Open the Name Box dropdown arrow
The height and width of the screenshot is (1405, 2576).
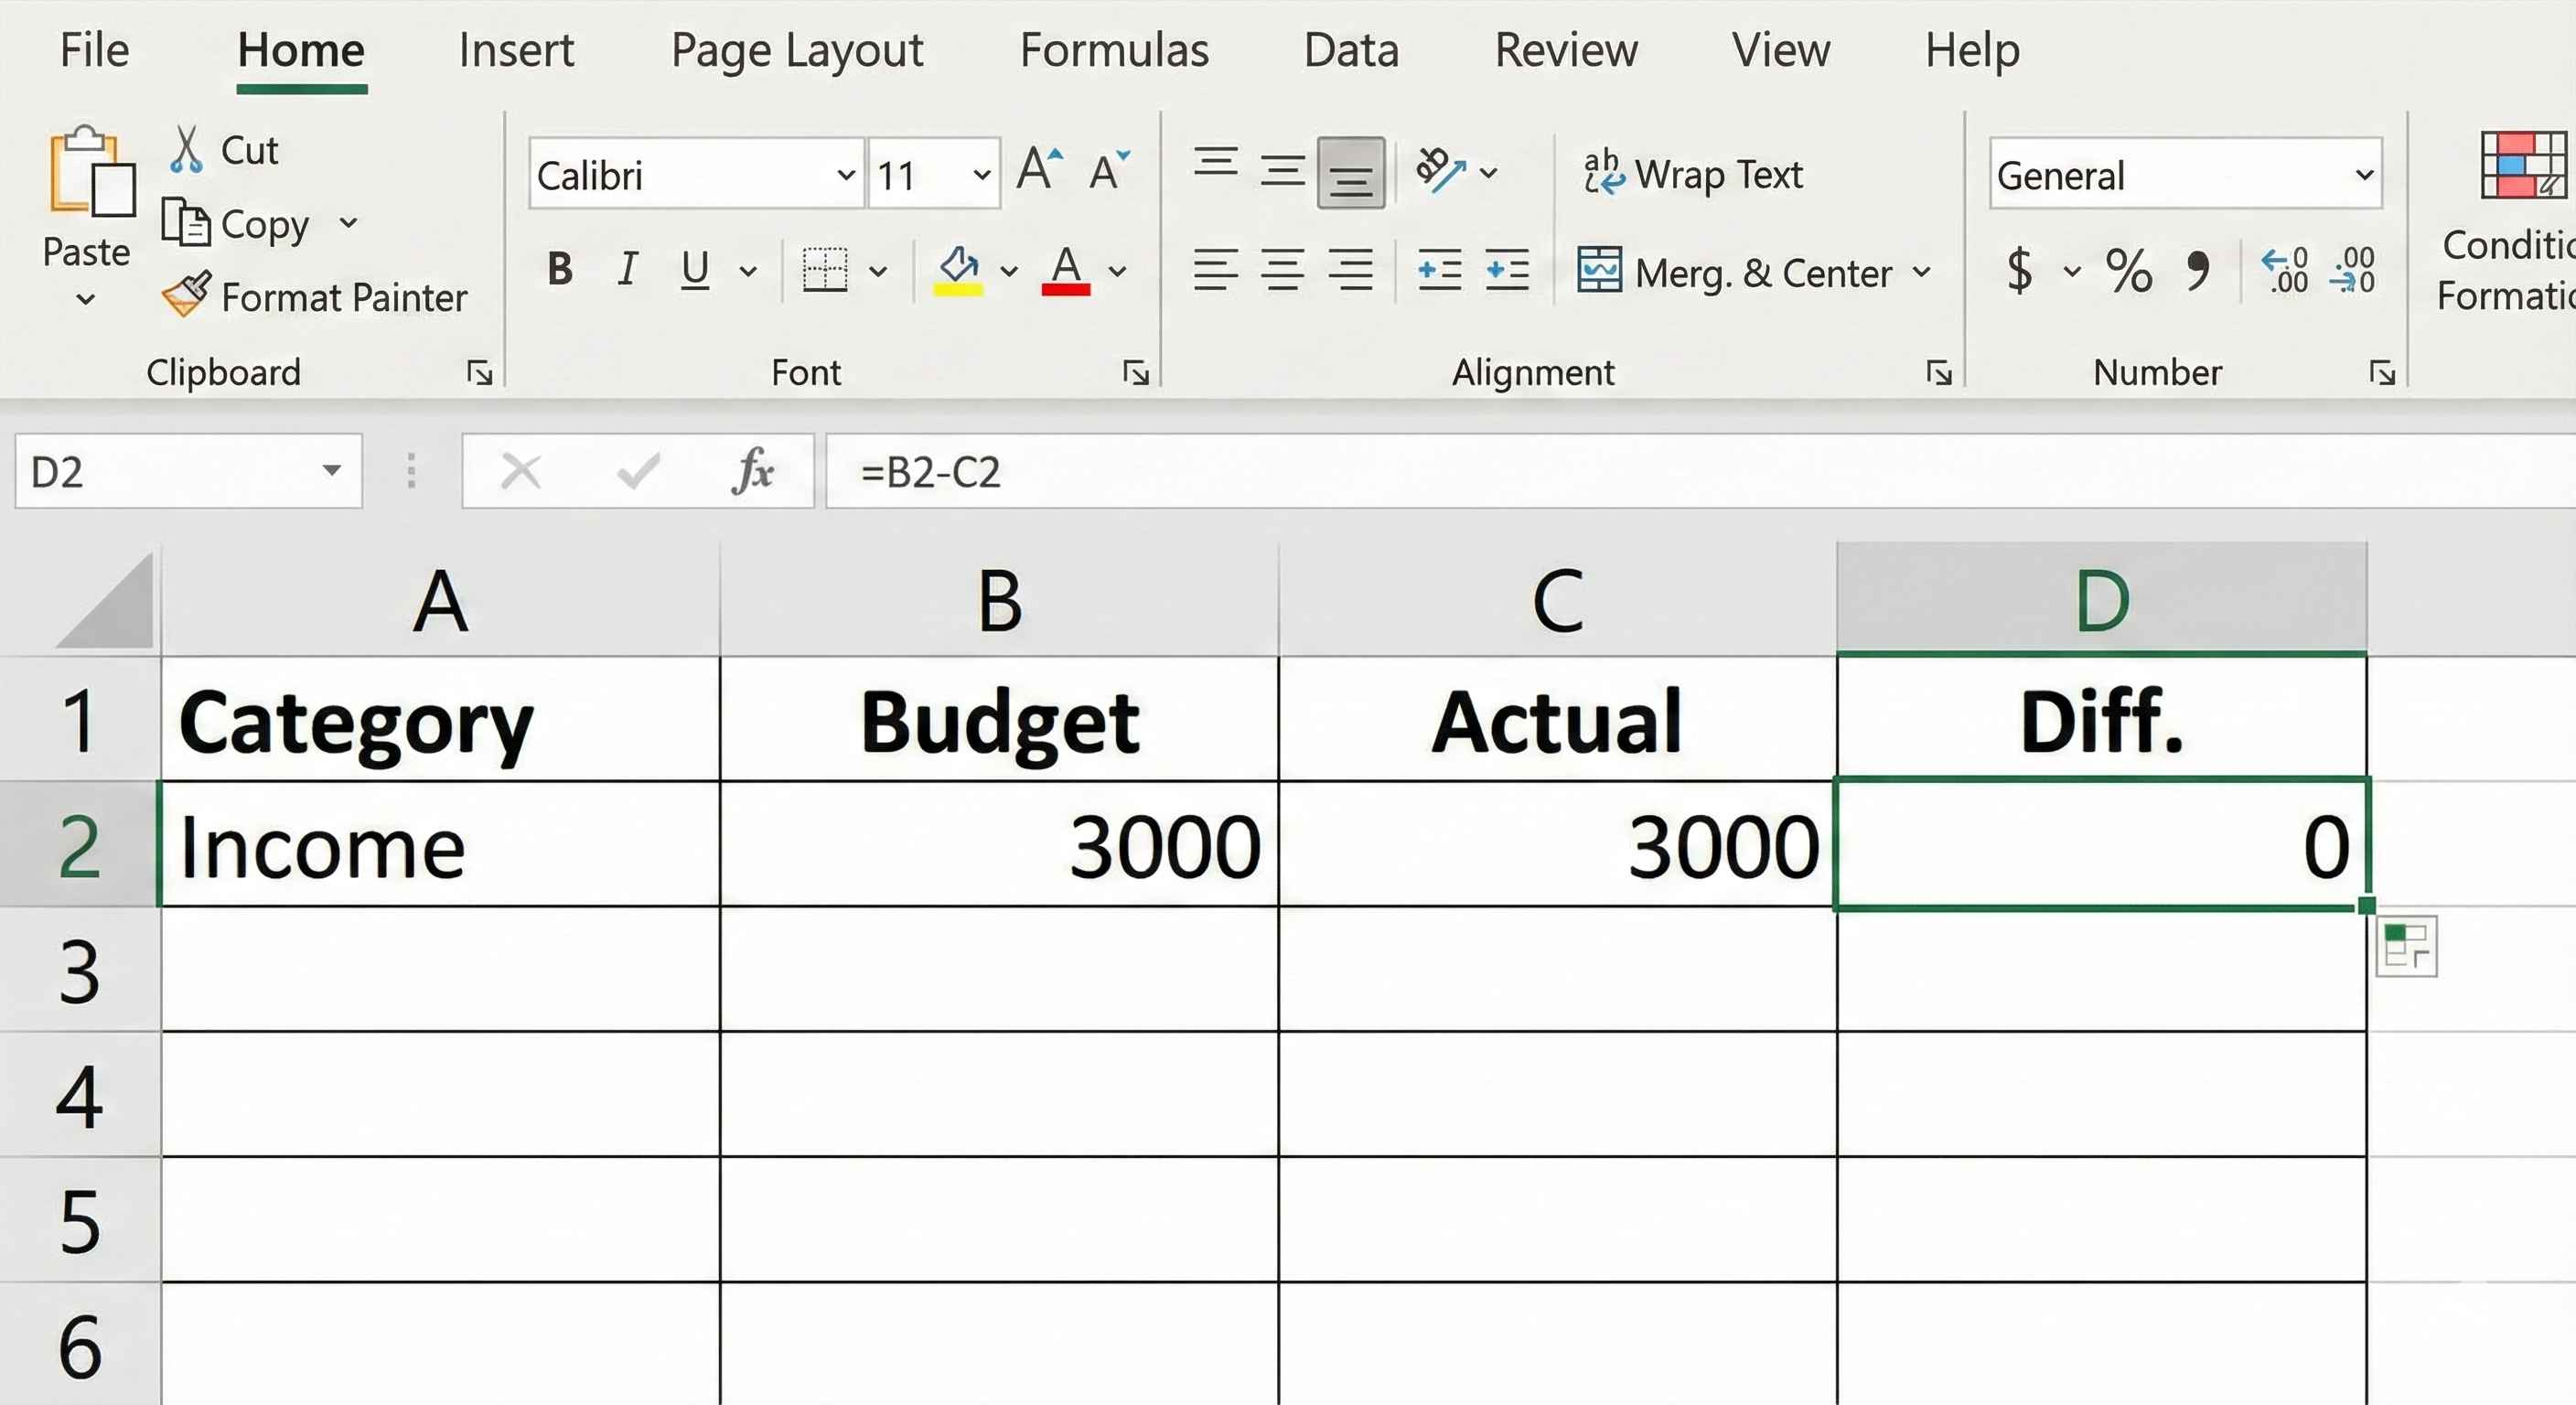331,471
